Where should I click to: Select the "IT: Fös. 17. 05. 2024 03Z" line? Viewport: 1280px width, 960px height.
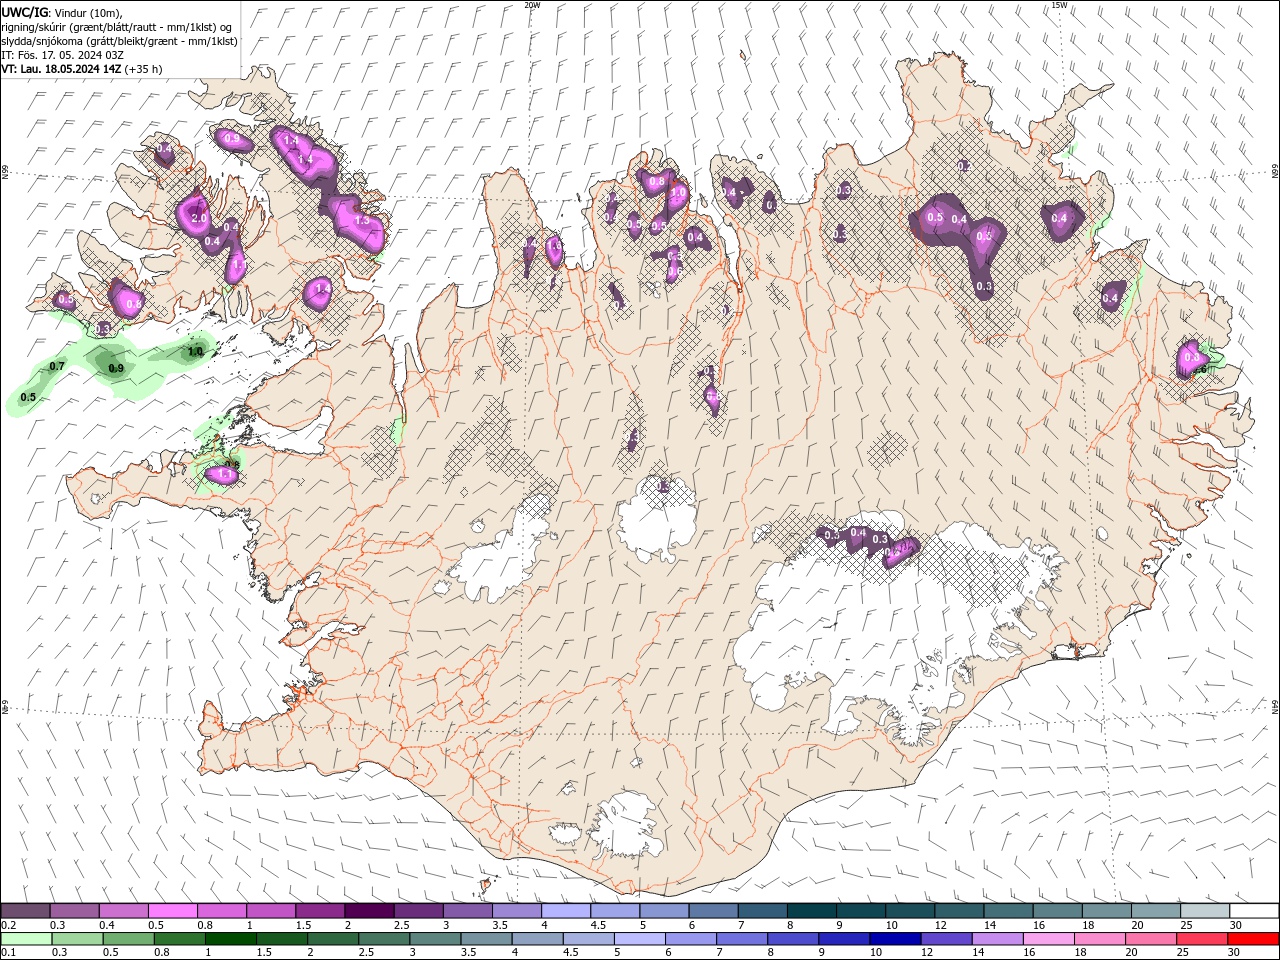click(62, 55)
